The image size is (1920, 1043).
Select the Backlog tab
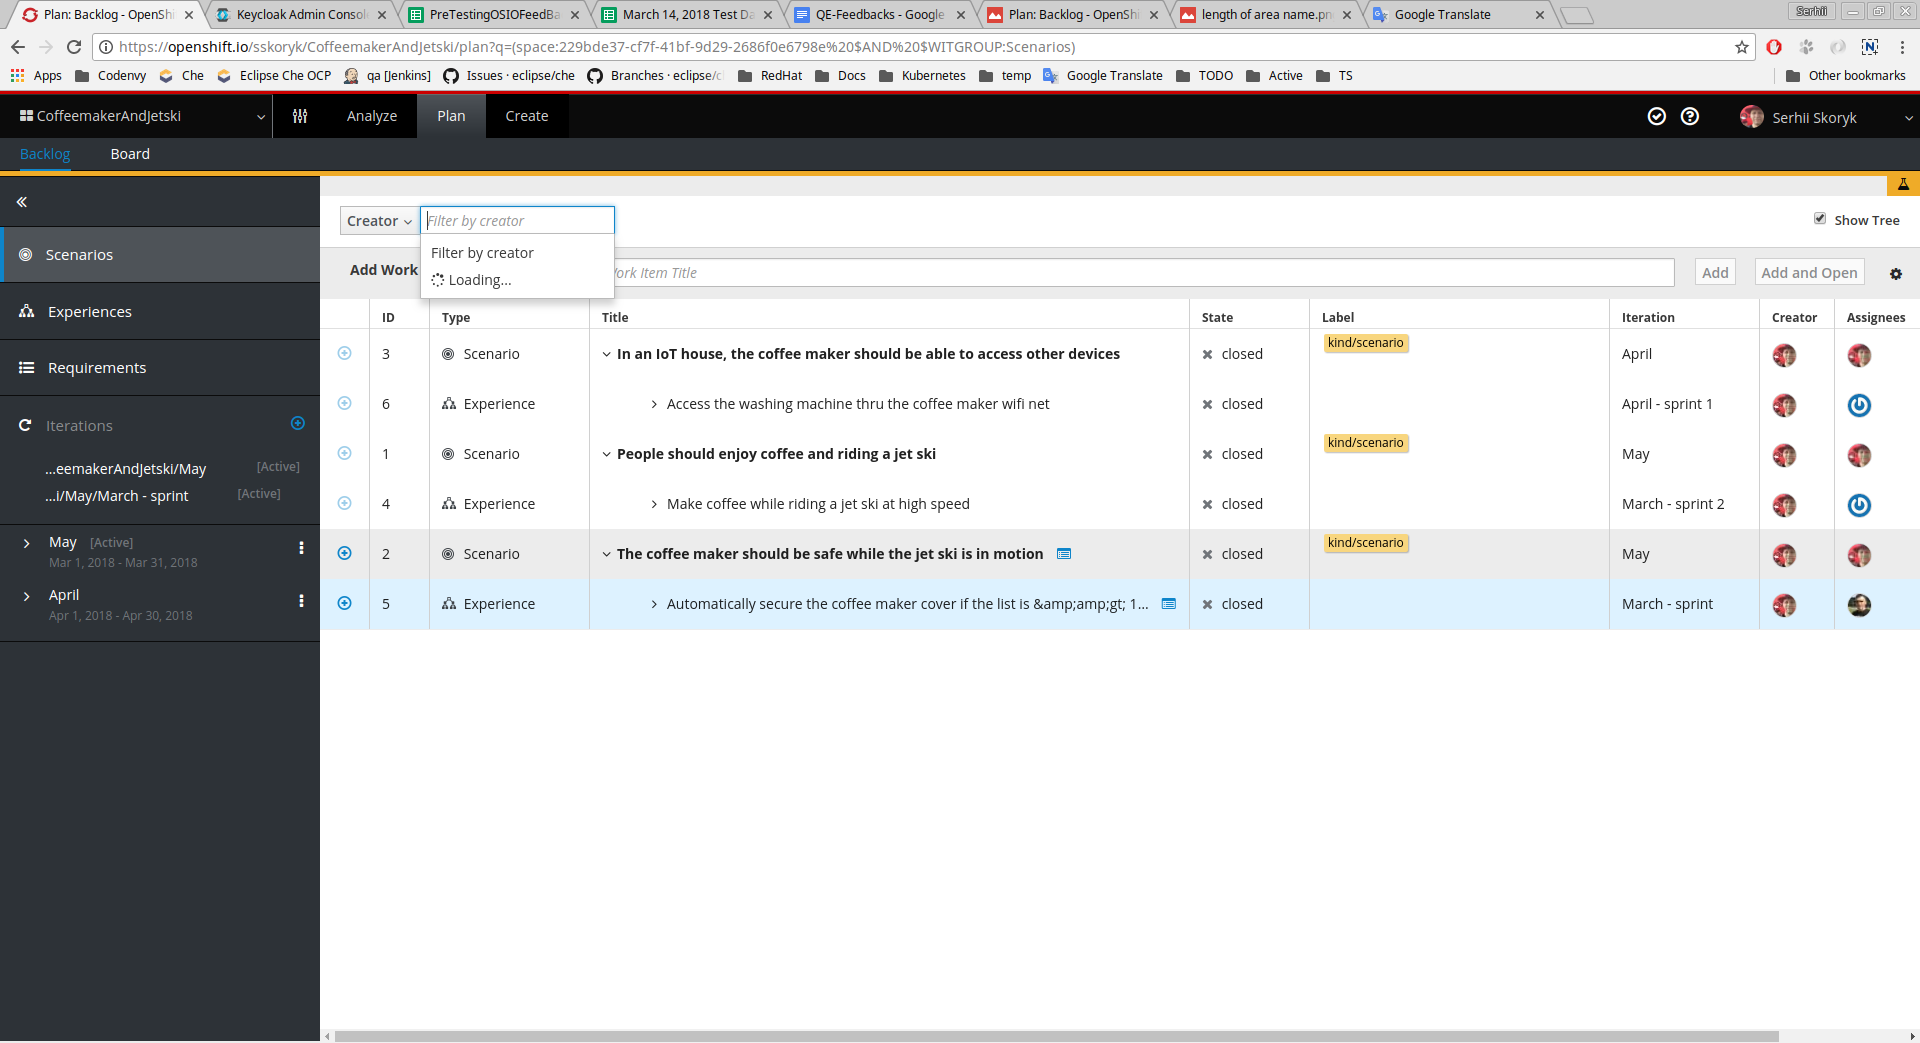(45, 154)
